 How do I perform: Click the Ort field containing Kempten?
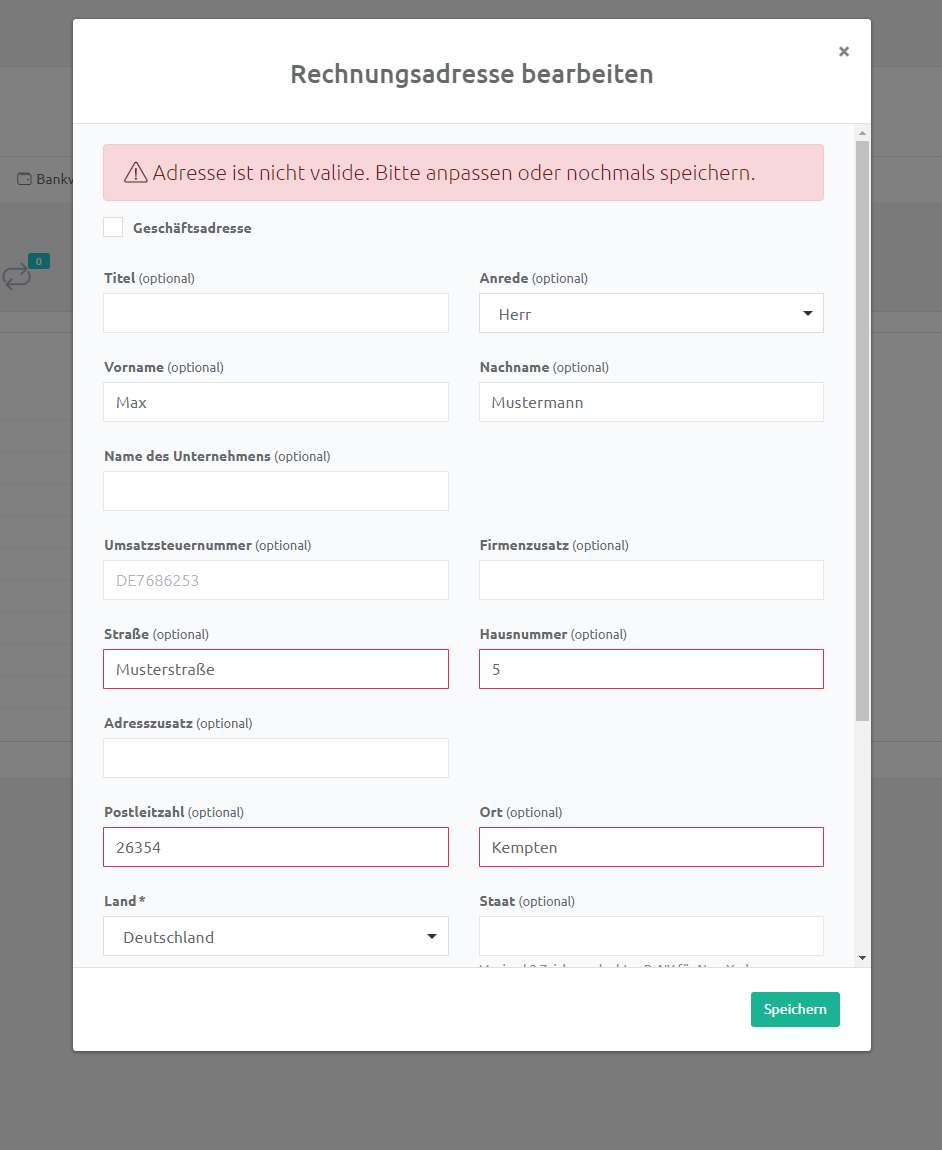tap(651, 847)
